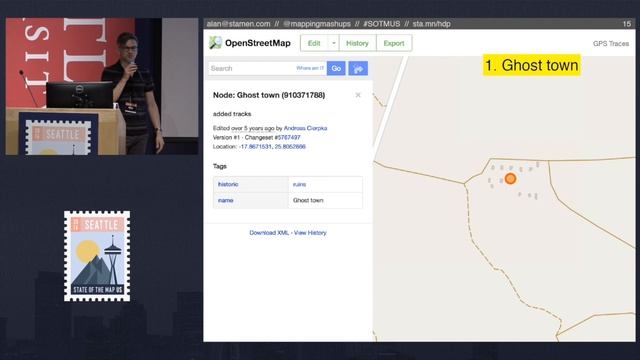Click the speaker video thumbnail
Viewport: 640px width, 360px height.
(x=102, y=86)
